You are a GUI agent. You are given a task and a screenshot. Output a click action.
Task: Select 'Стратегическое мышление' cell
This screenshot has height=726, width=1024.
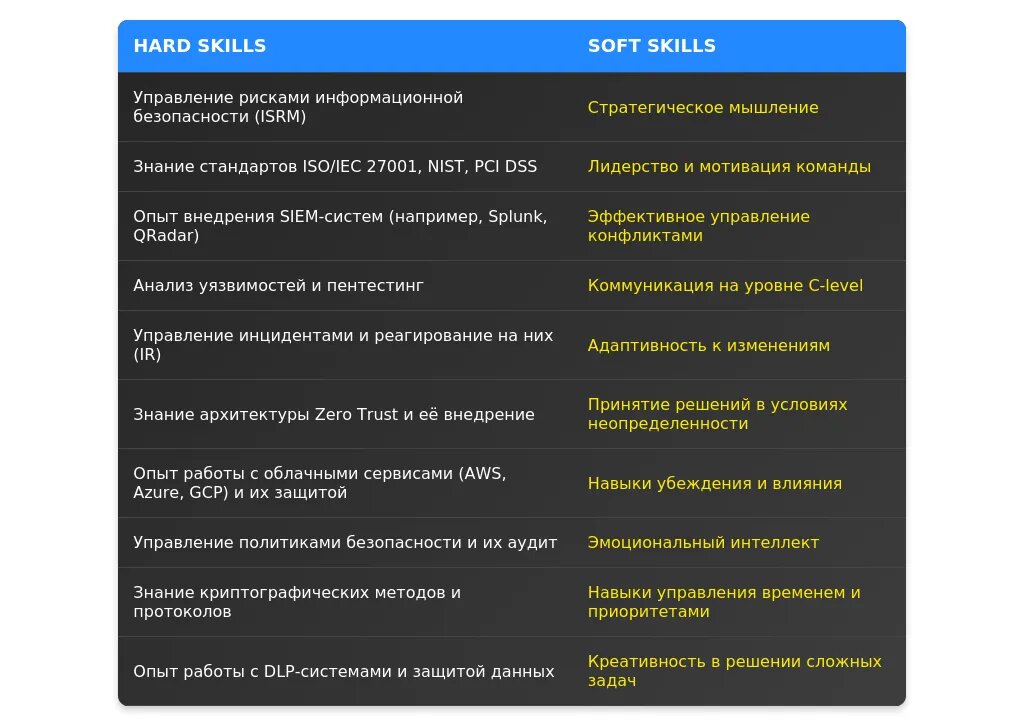click(739, 107)
